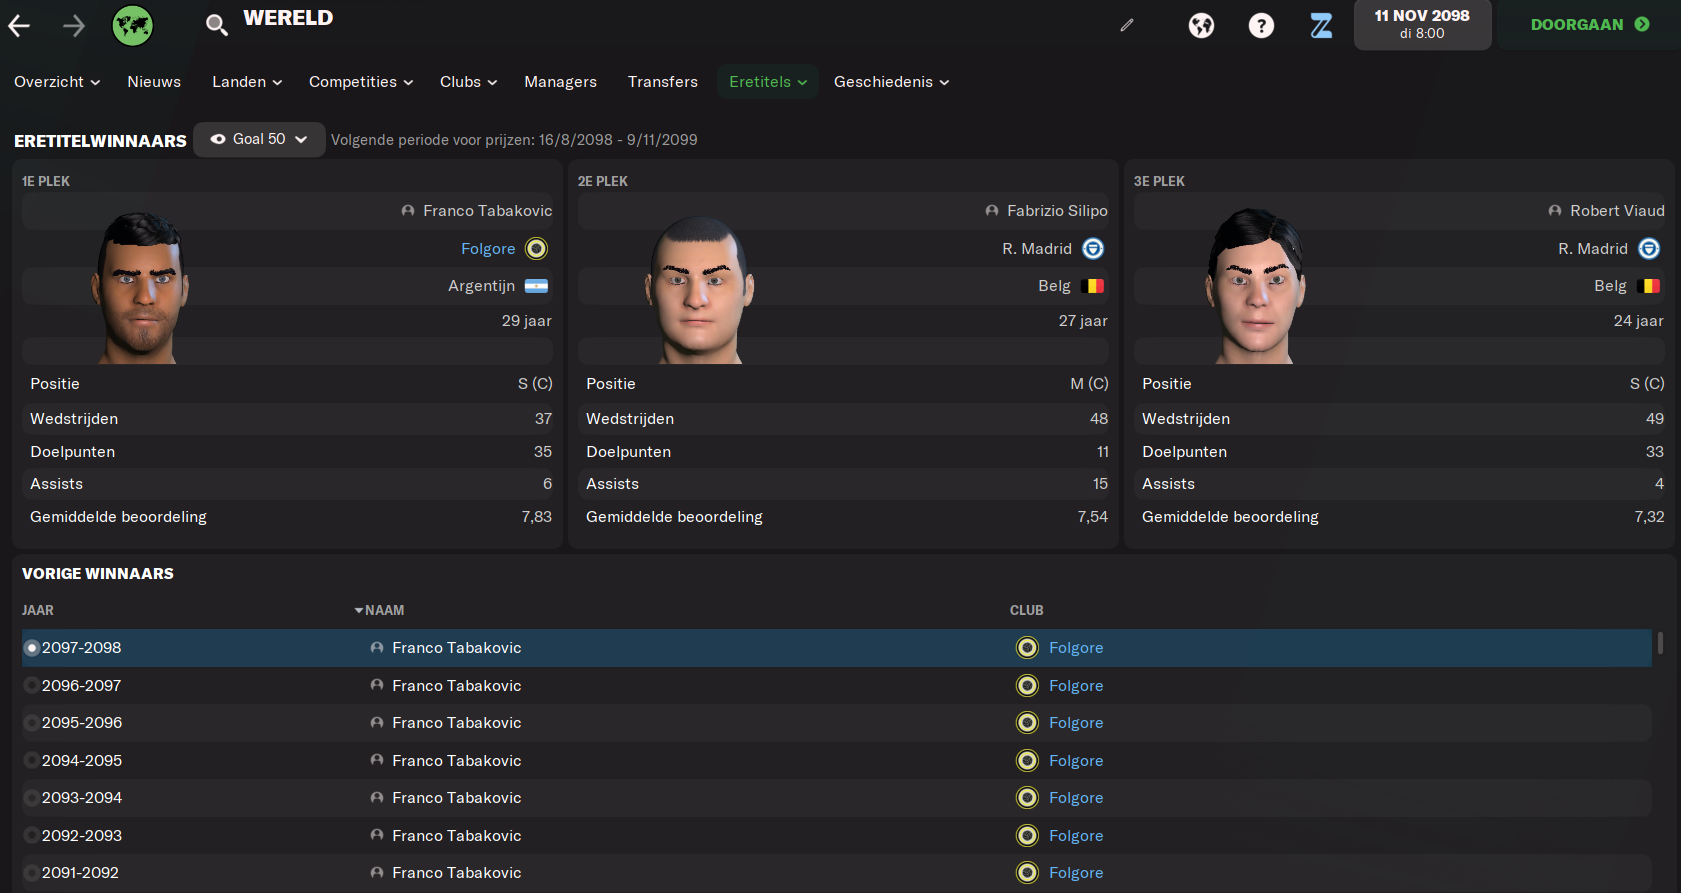Select the 2095-2096 season radio button
This screenshot has height=893, width=1681.
click(x=32, y=723)
